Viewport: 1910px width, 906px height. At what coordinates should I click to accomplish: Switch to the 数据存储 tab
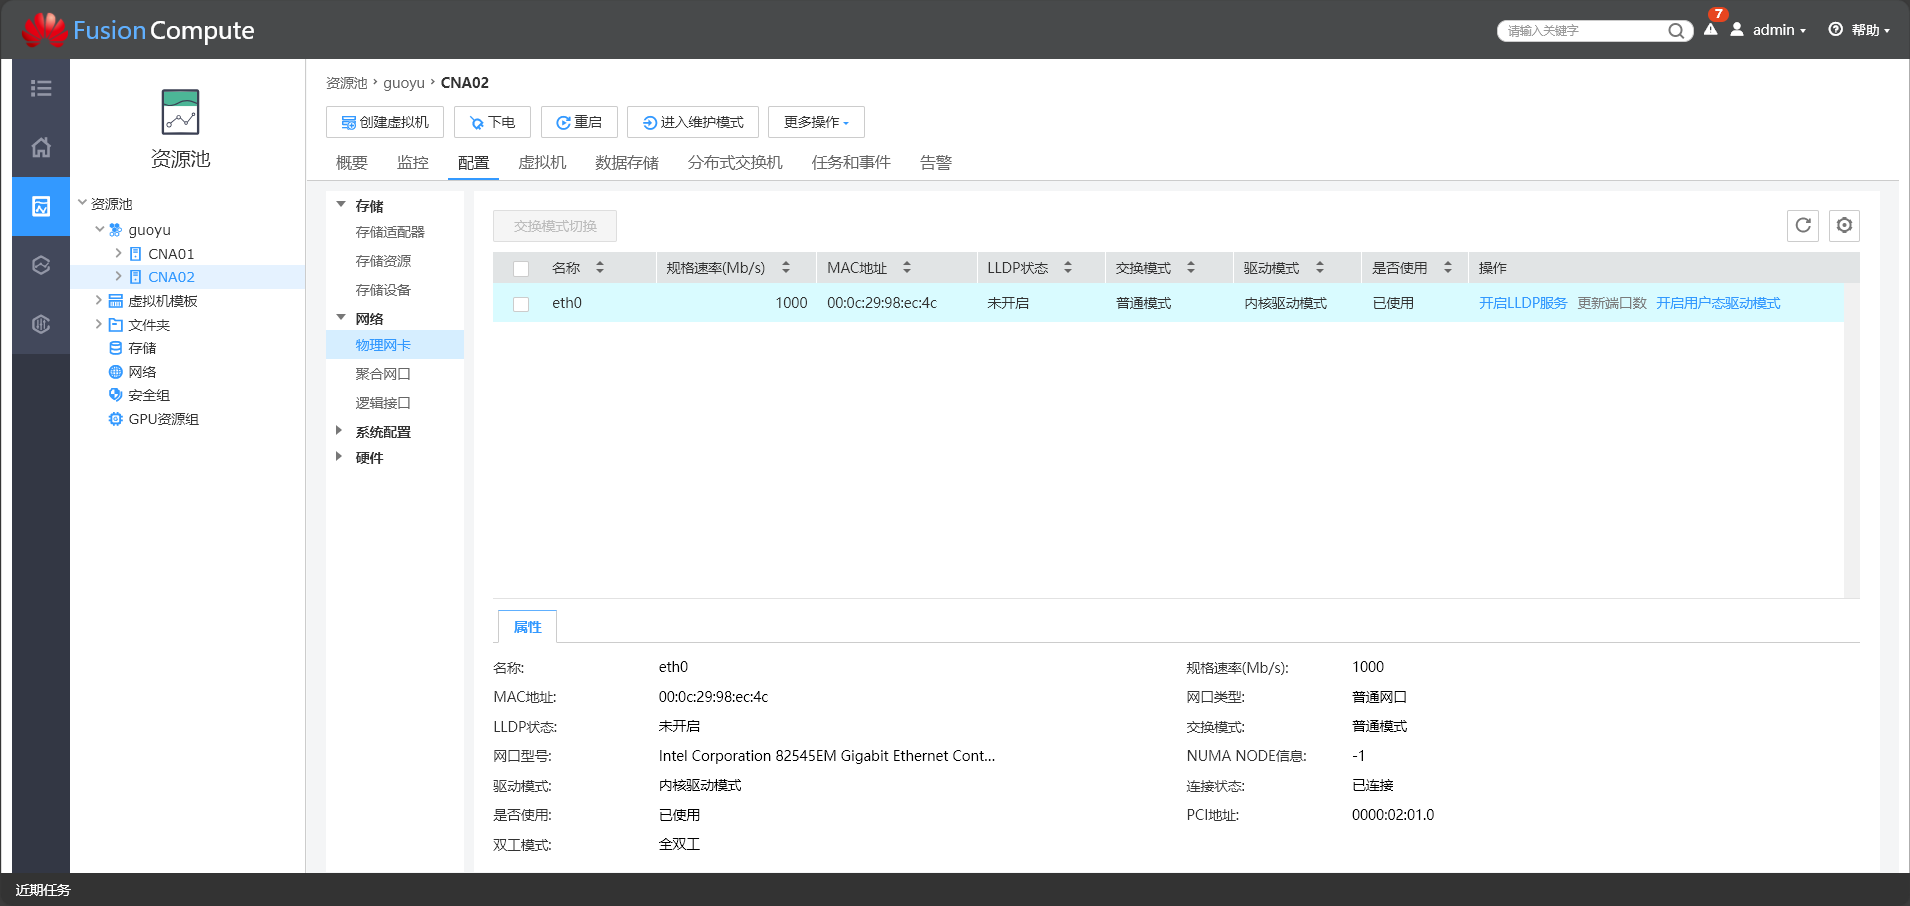click(x=627, y=162)
